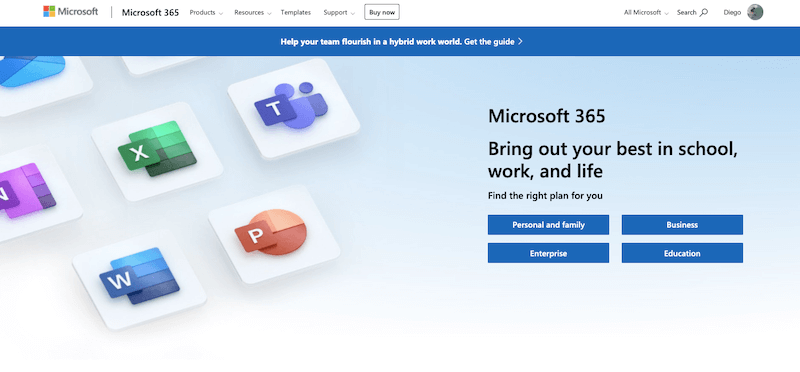Screen dimensions: 800x372
Task: Click the Buy now button
Action: (382, 12)
